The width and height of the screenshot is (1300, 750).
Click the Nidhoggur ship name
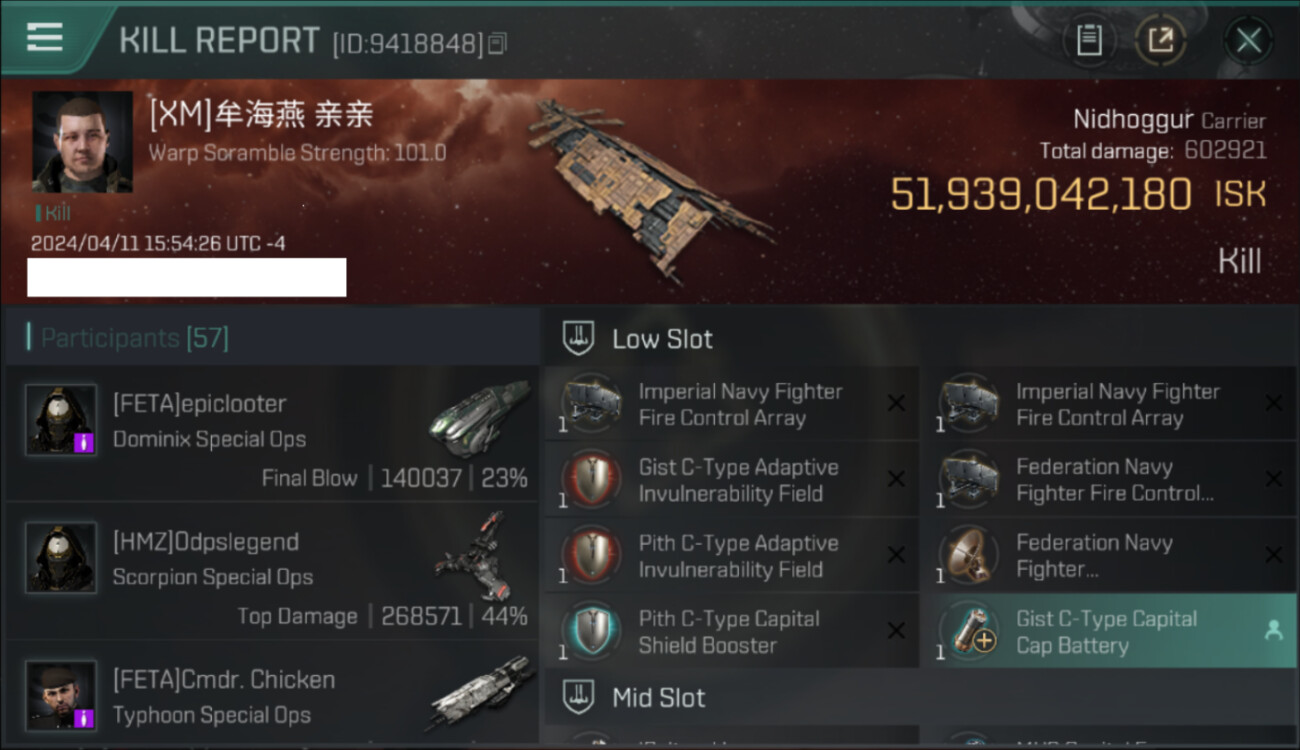coord(1133,120)
